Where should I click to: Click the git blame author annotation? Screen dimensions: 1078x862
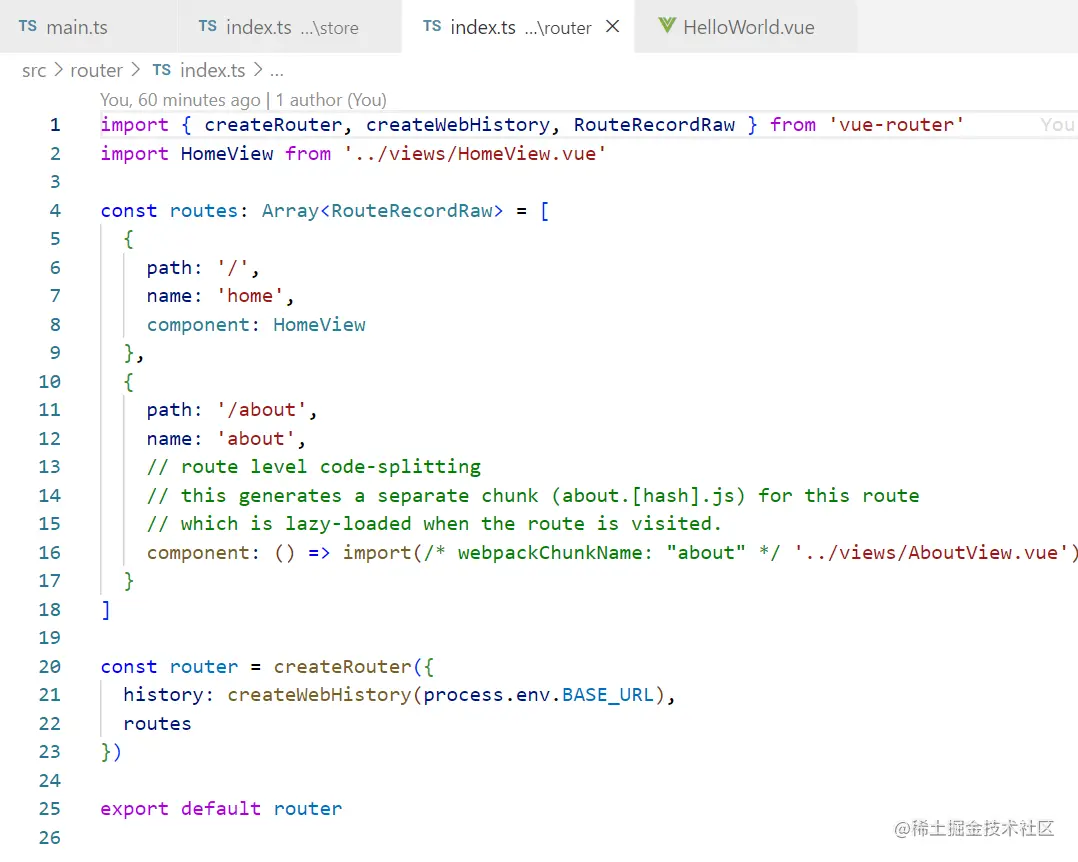(243, 100)
